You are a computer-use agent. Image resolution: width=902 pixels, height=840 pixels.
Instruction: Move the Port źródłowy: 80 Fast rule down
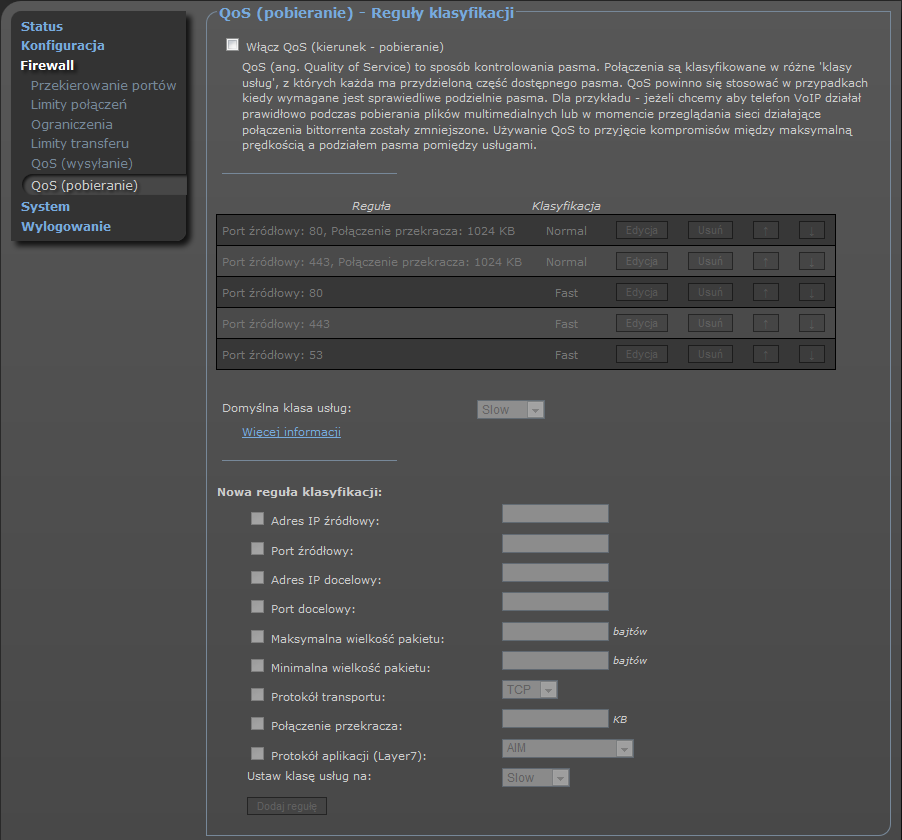point(811,293)
